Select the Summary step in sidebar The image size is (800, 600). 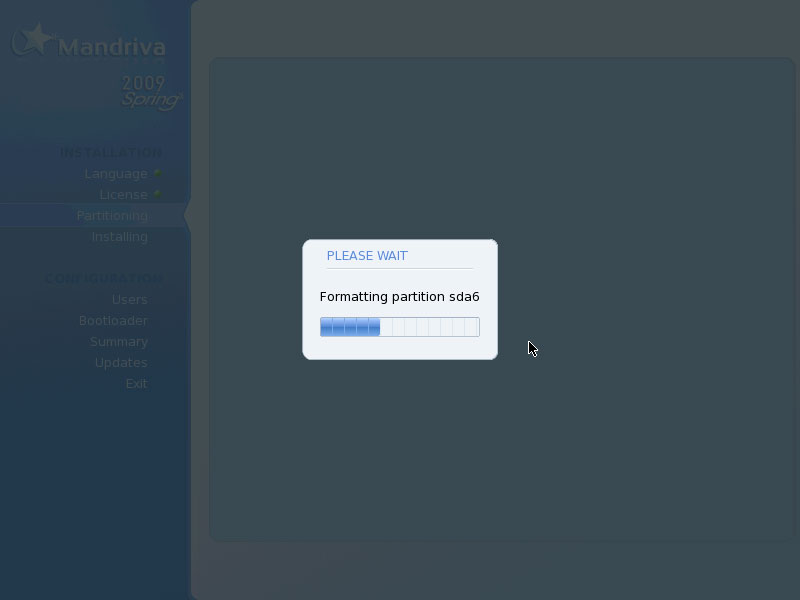point(119,341)
